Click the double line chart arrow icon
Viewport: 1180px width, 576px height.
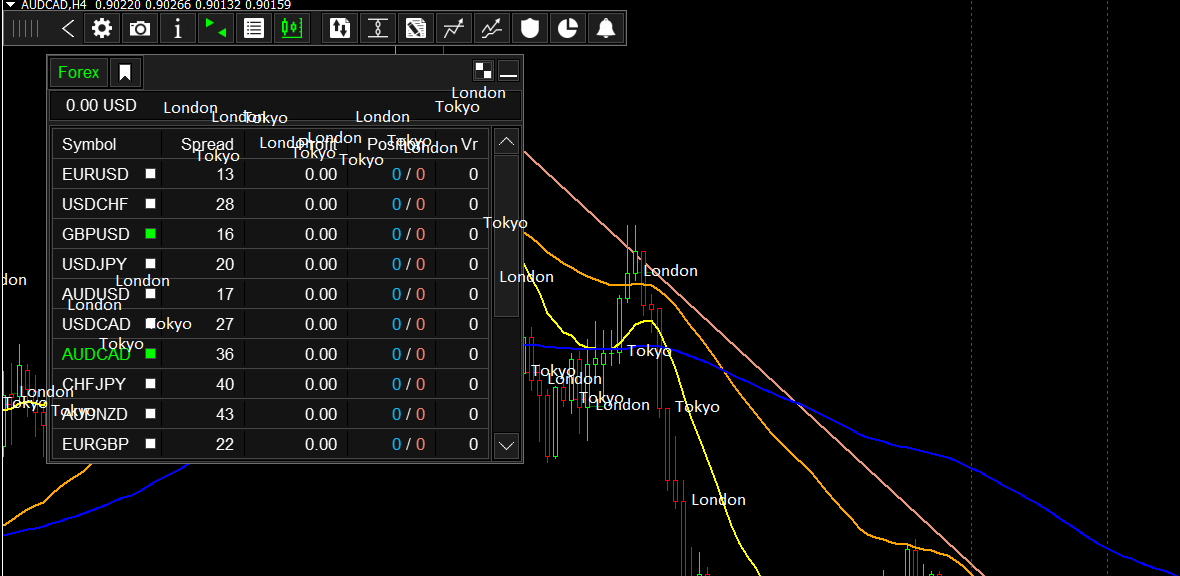pyautogui.click(x=491, y=29)
